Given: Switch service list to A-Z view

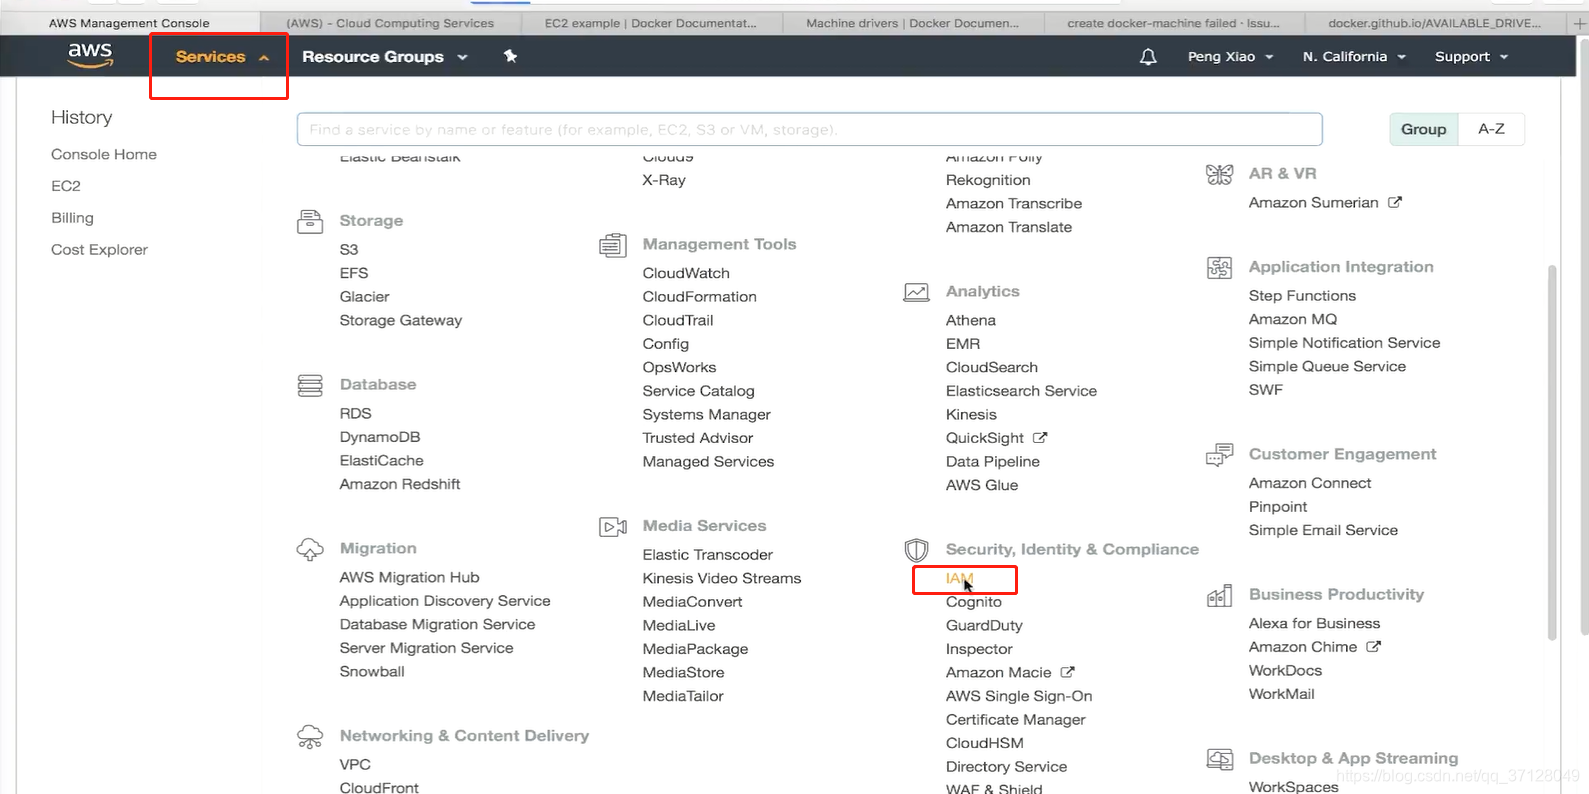Looking at the screenshot, I should (x=1491, y=129).
